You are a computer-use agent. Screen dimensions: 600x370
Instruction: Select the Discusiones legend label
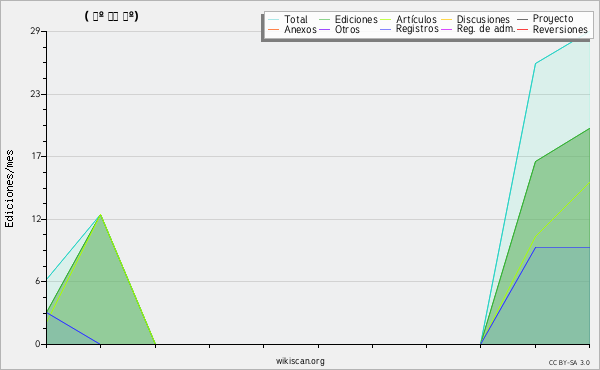pyautogui.click(x=483, y=19)
